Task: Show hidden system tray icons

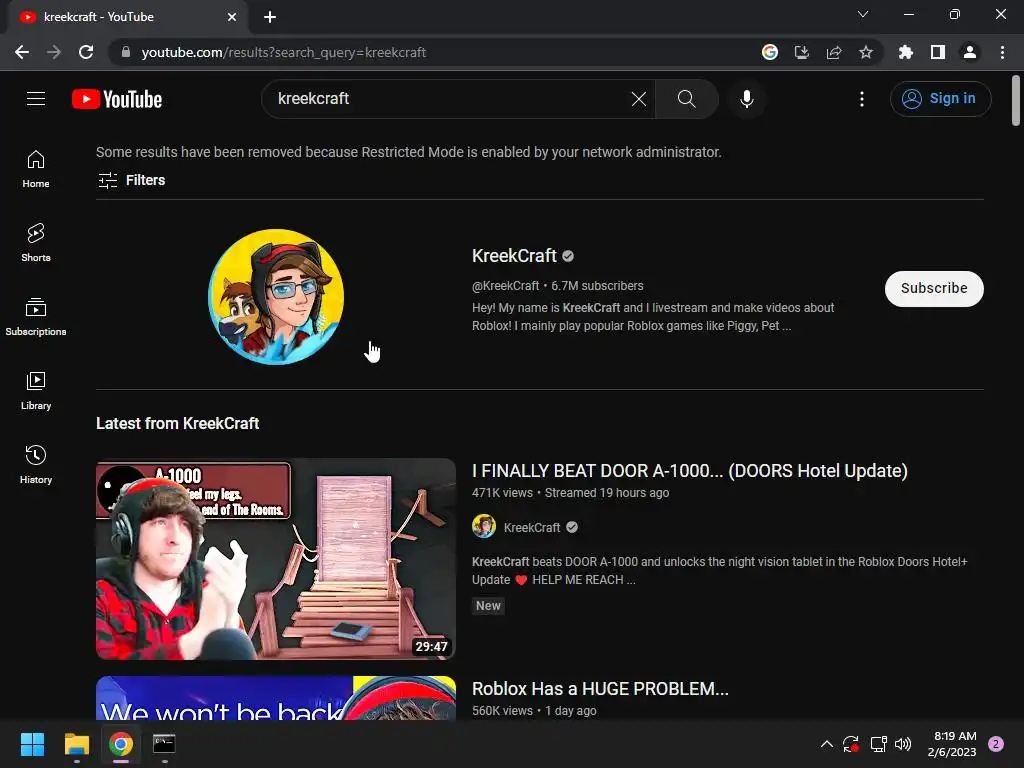Action: coord(826,744)
